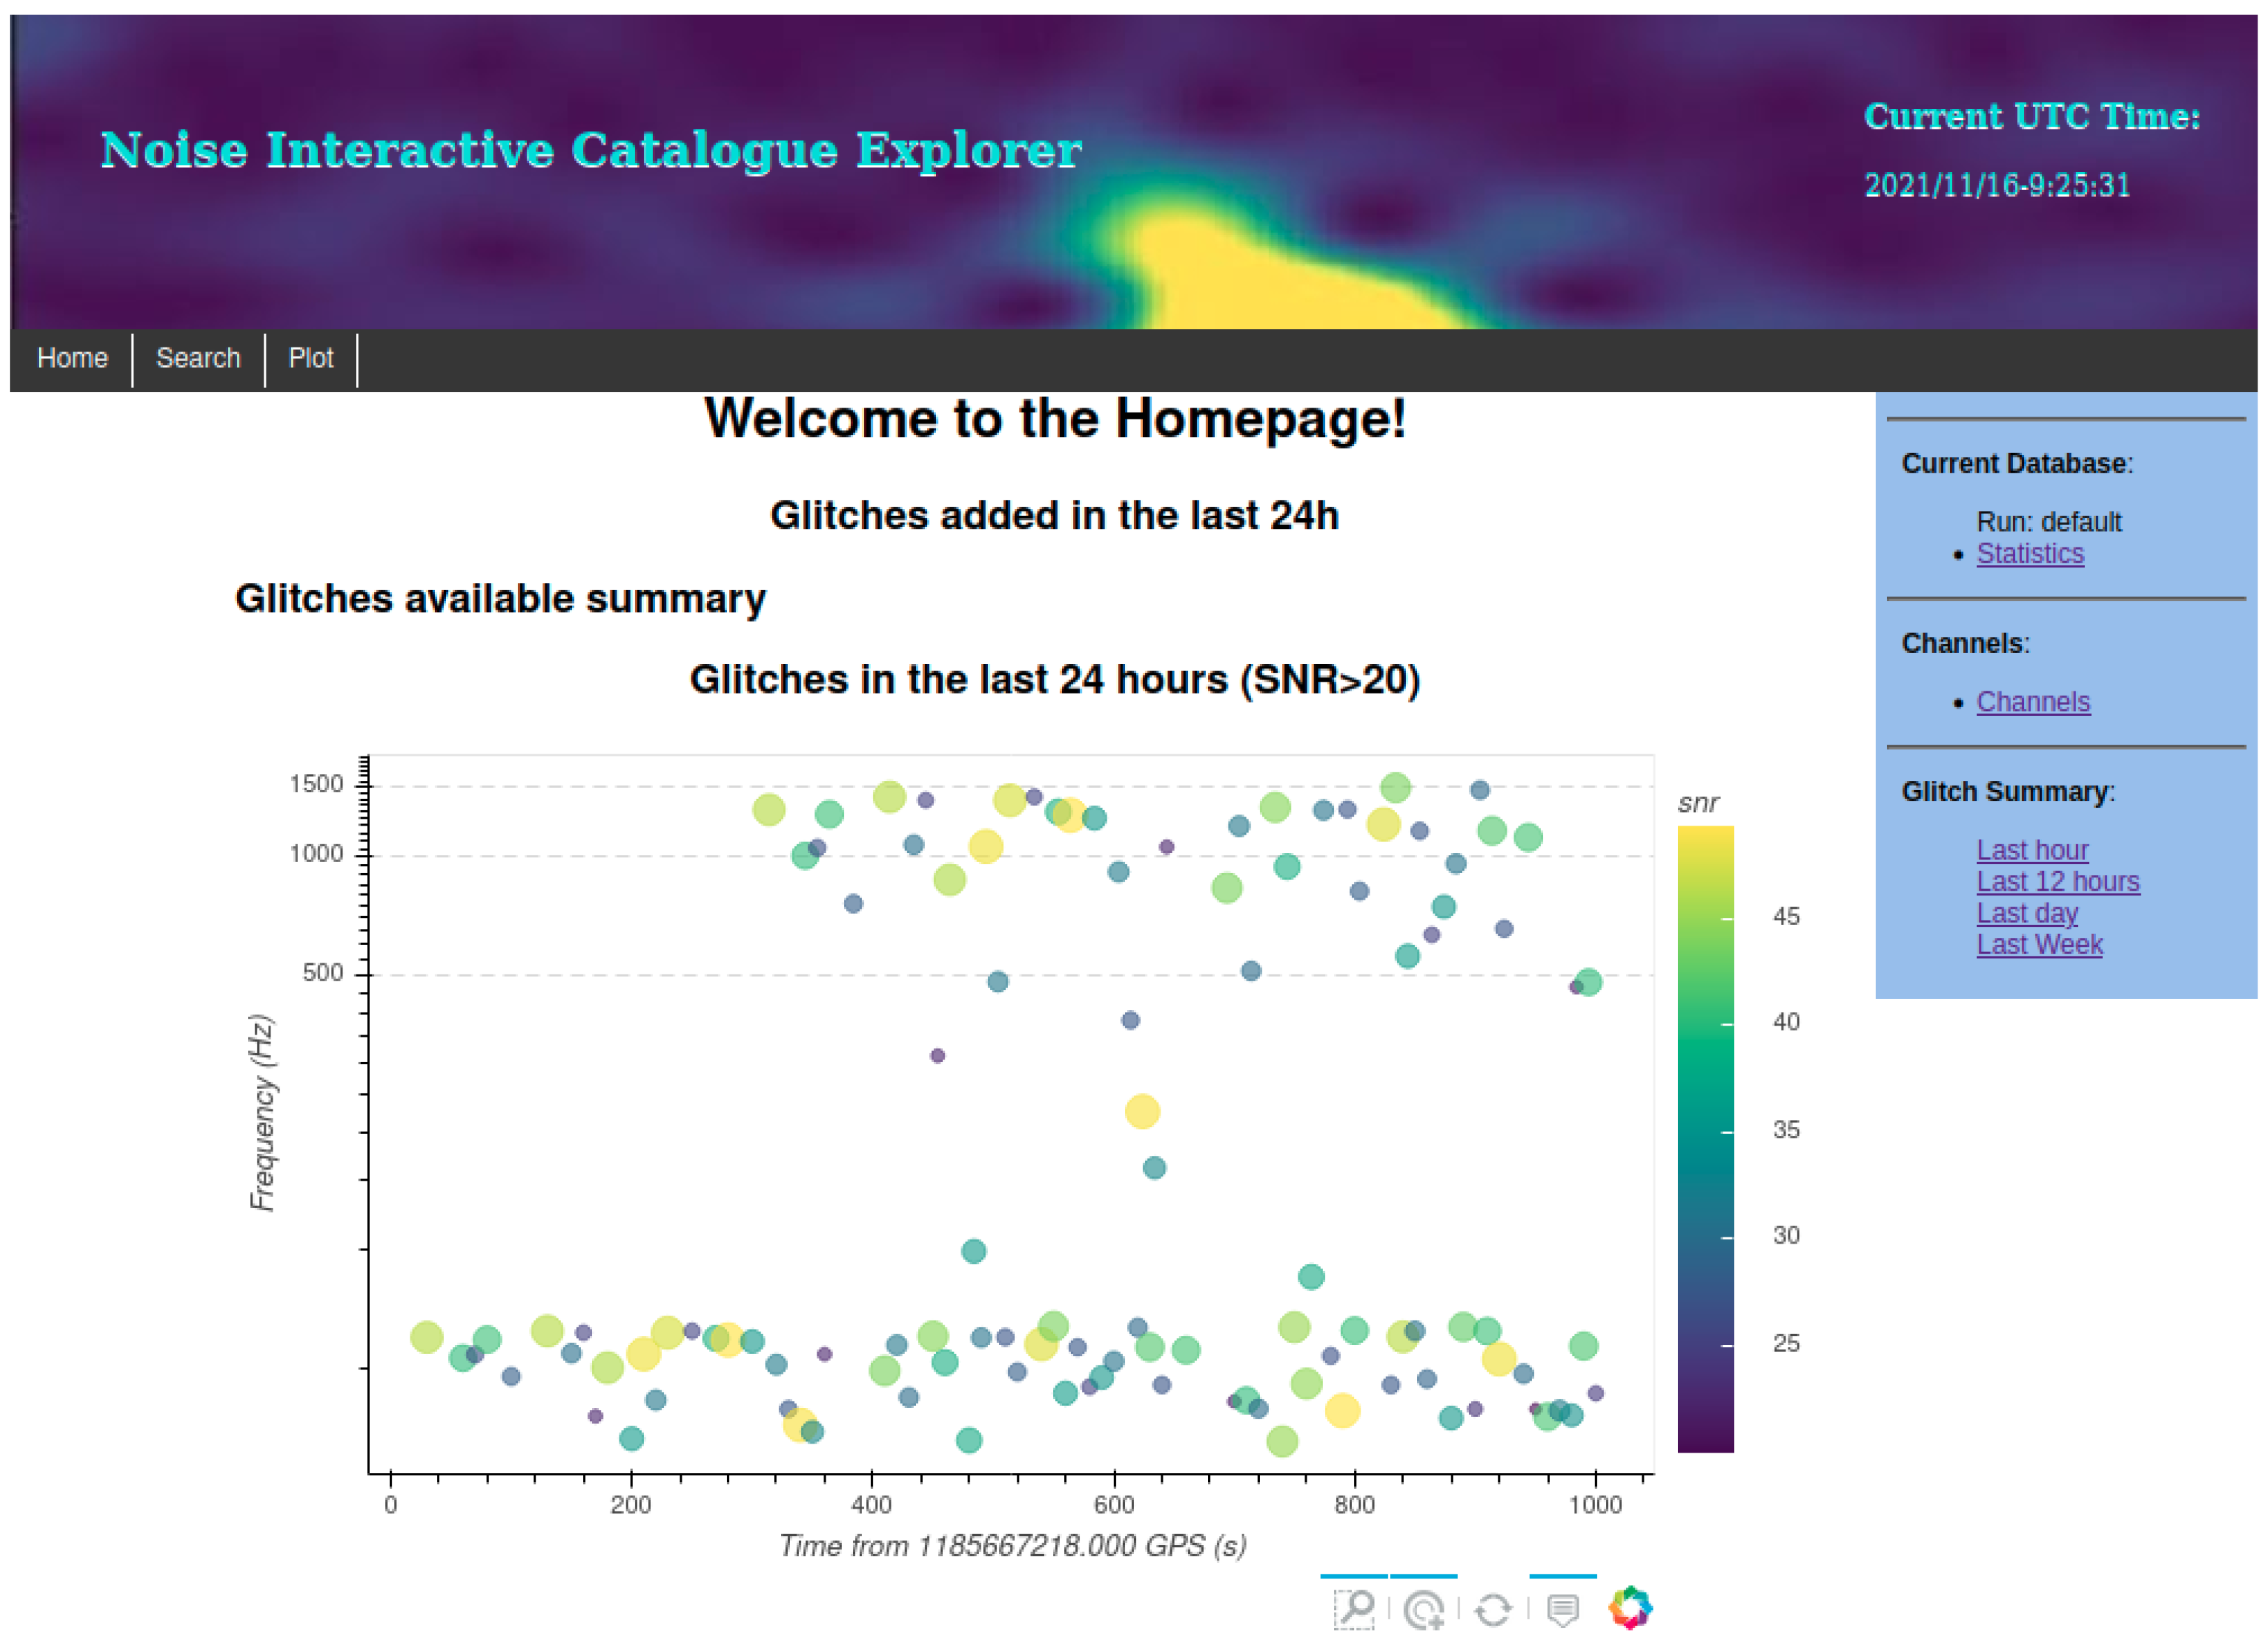Click the Frequency (Hz) axis label
The image size is (2268, 1647).
click(x=262, y=1112)
